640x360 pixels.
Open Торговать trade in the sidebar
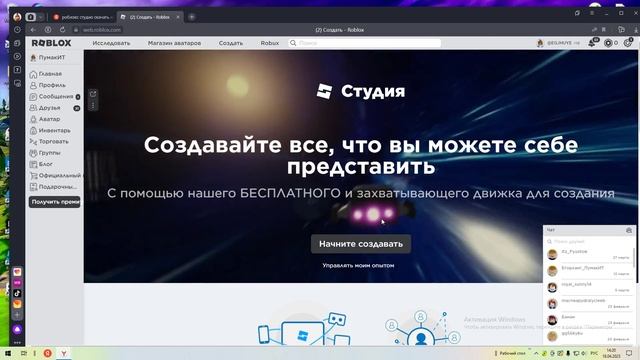[49, 141]
